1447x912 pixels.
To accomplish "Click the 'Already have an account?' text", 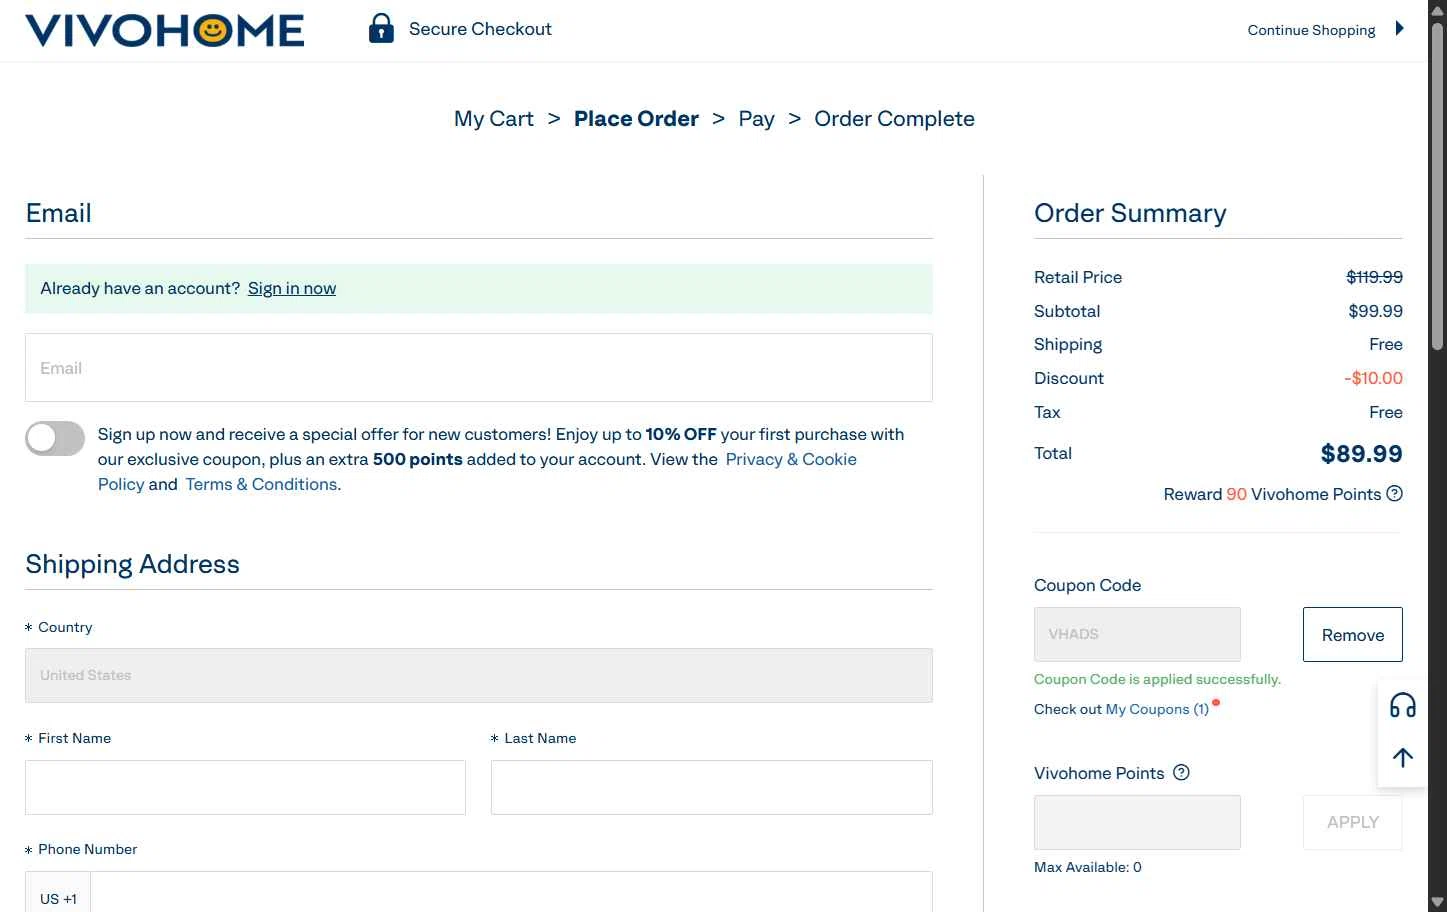I will click(x=140, y=288).
